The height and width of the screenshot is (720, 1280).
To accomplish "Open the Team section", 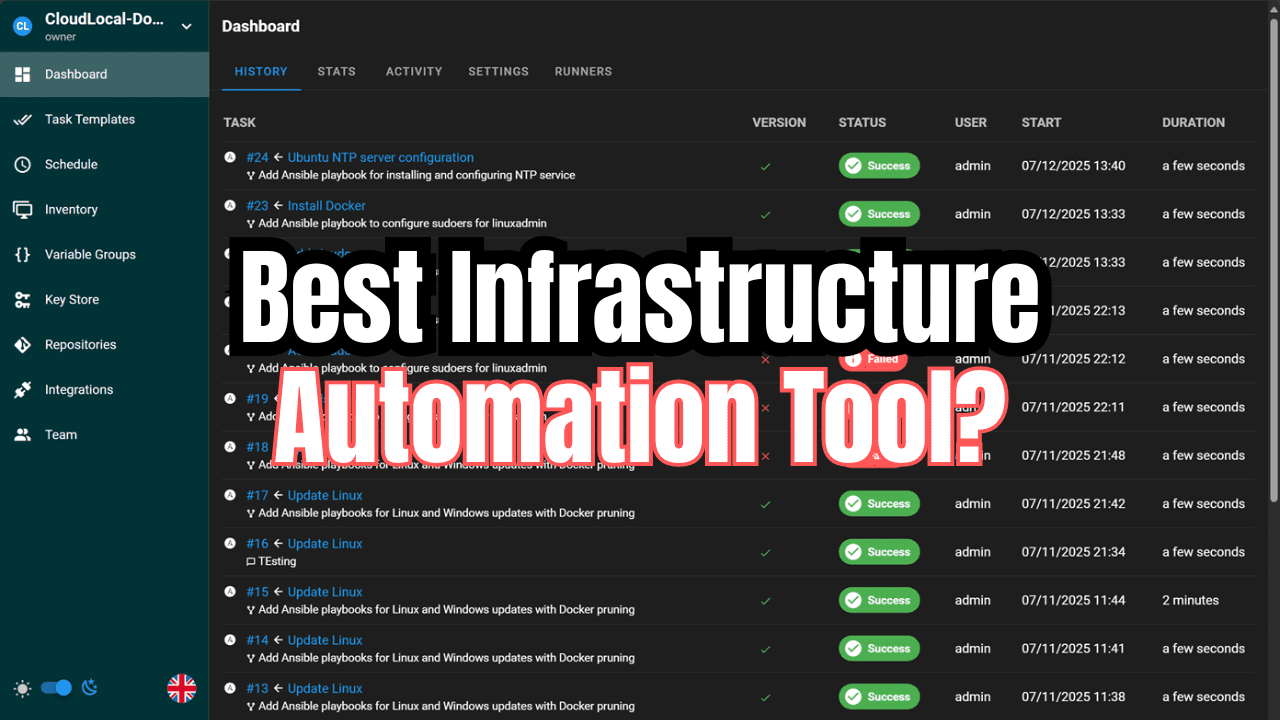I will (x=61, y=434).
